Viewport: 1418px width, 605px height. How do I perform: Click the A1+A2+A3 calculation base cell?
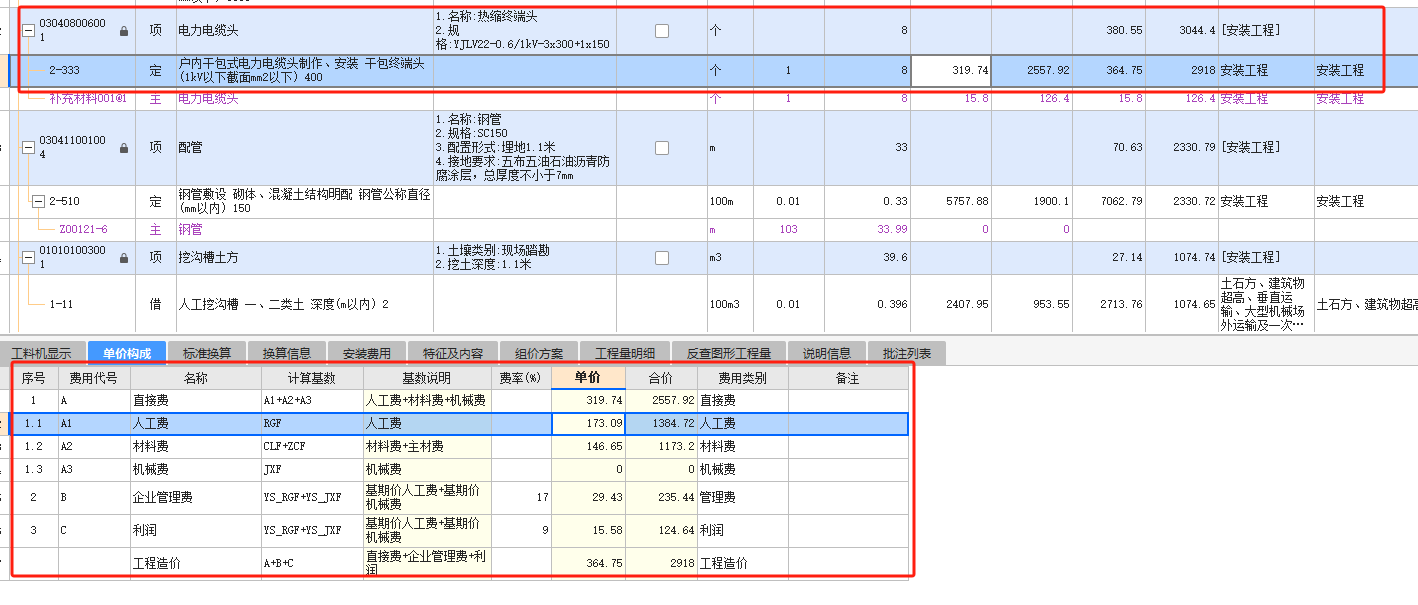(x=311, y=400)
